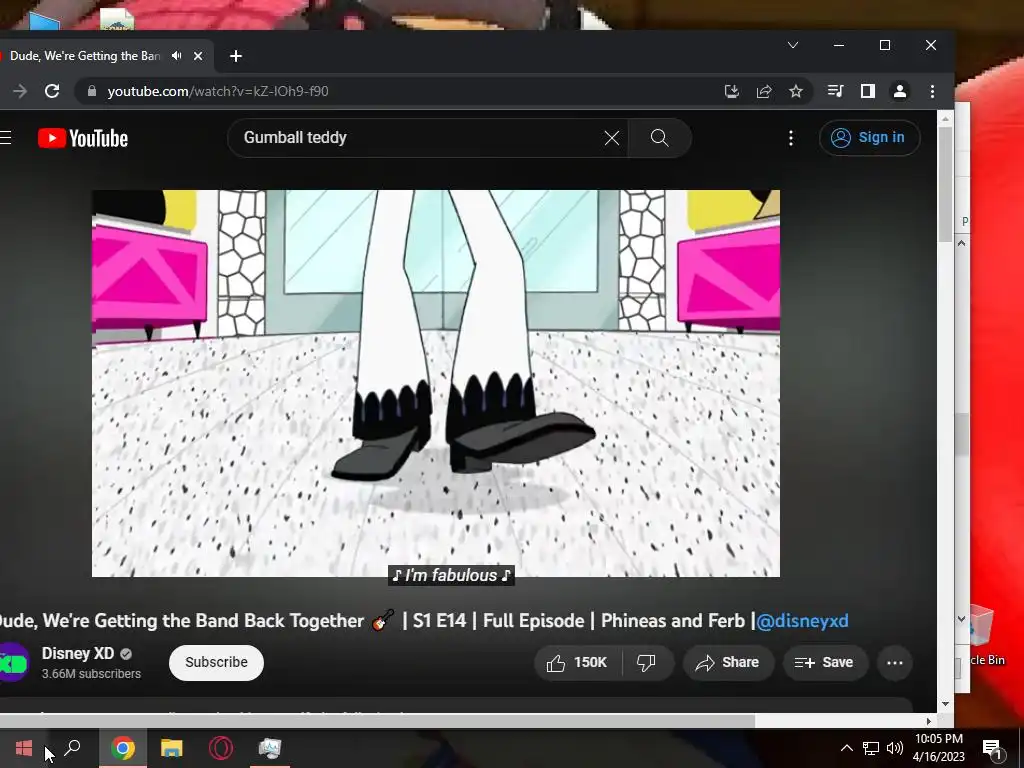Click the YouTube logo

point(83,138)
